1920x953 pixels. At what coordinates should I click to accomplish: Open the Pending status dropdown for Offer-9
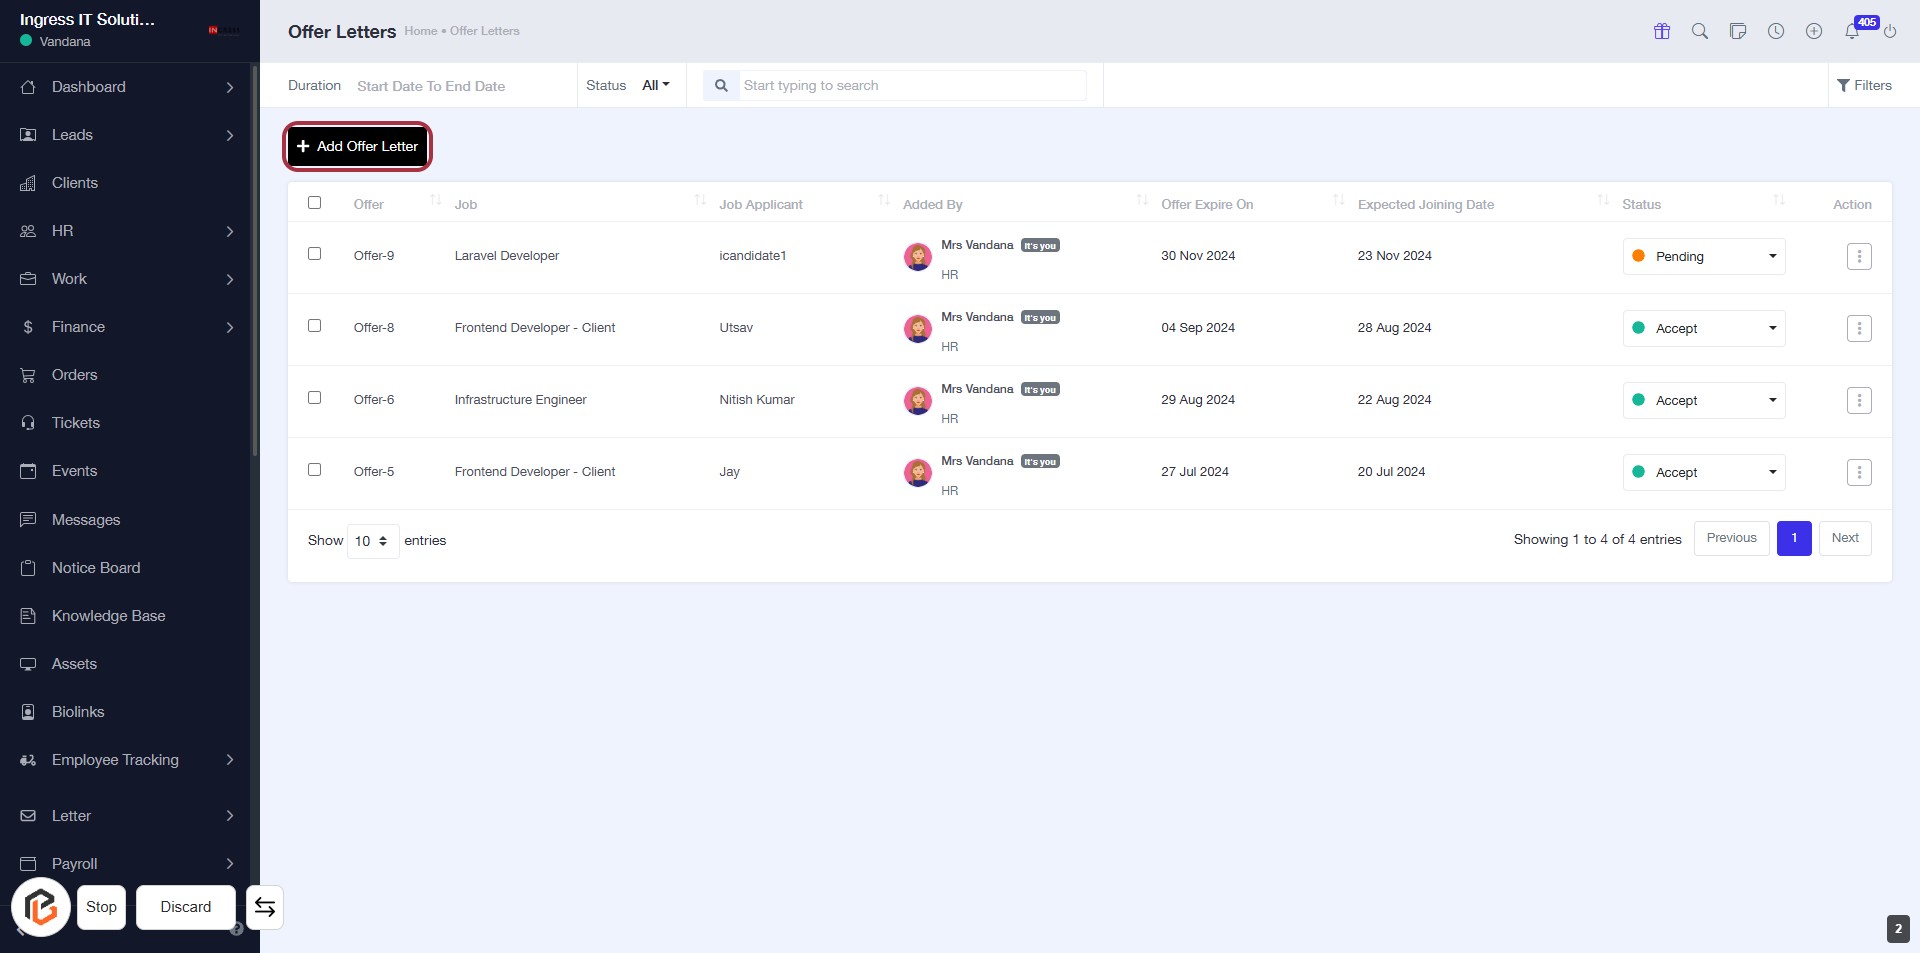pos(1704,257)
